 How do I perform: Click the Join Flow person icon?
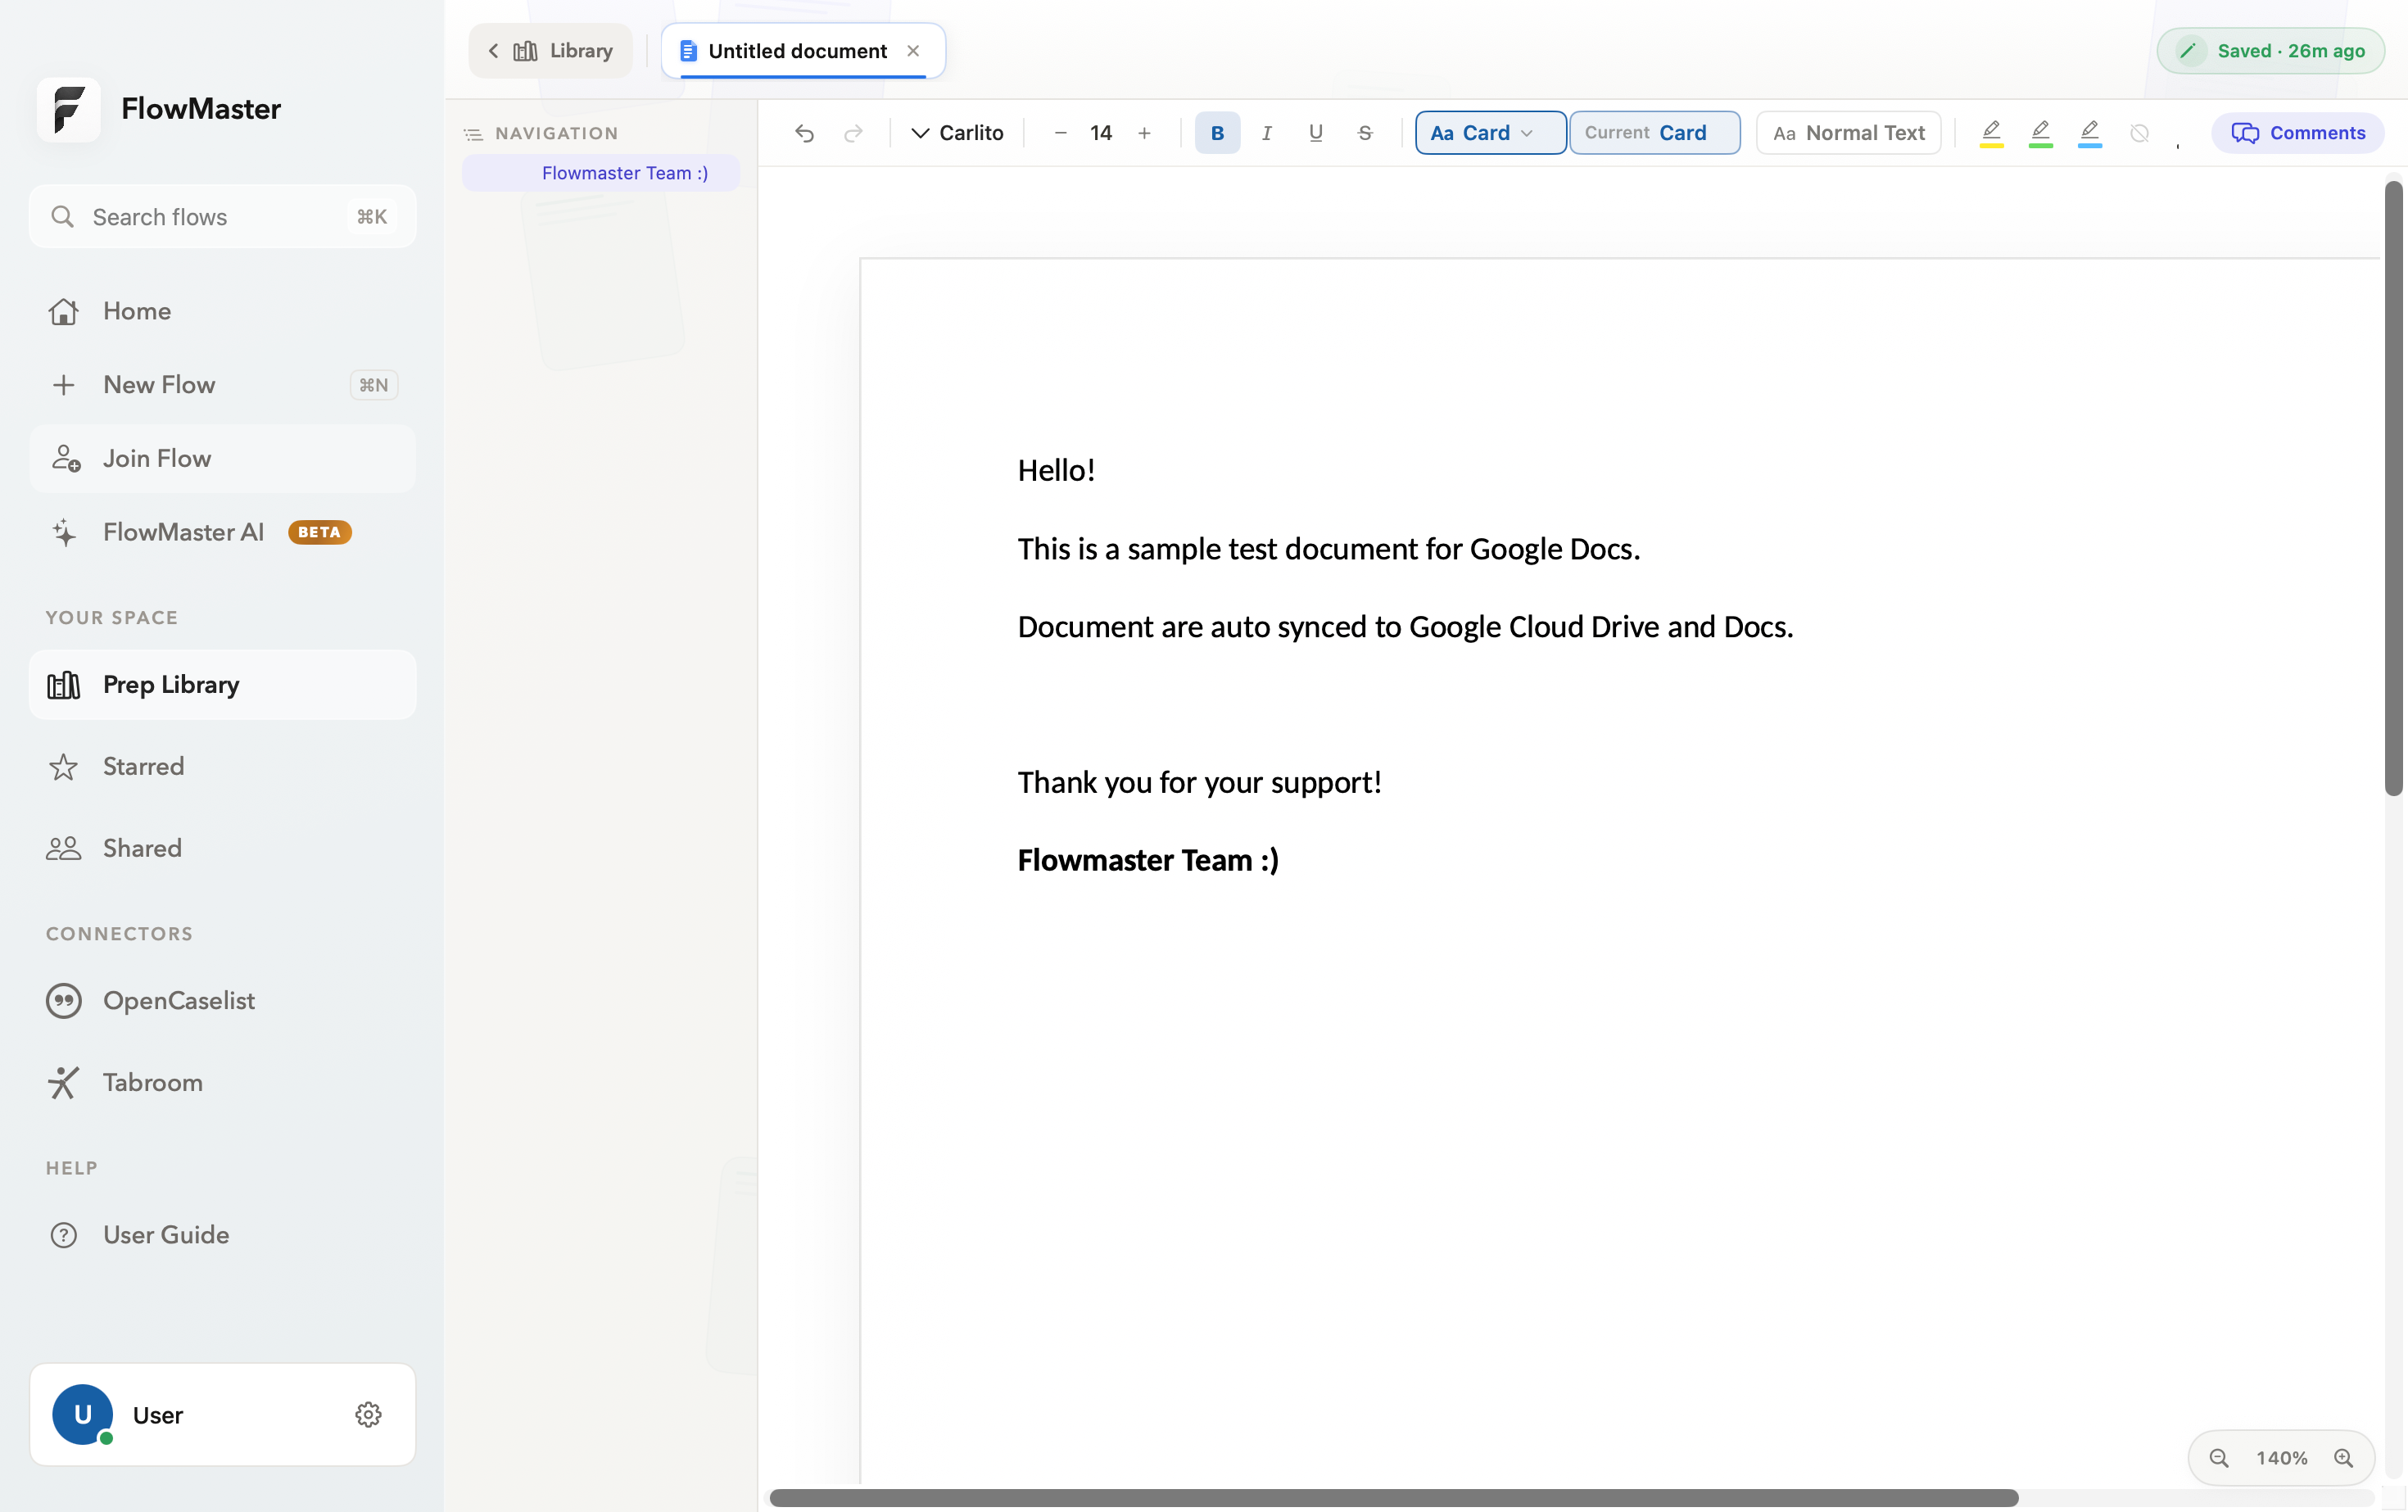[x=65, y=459]
